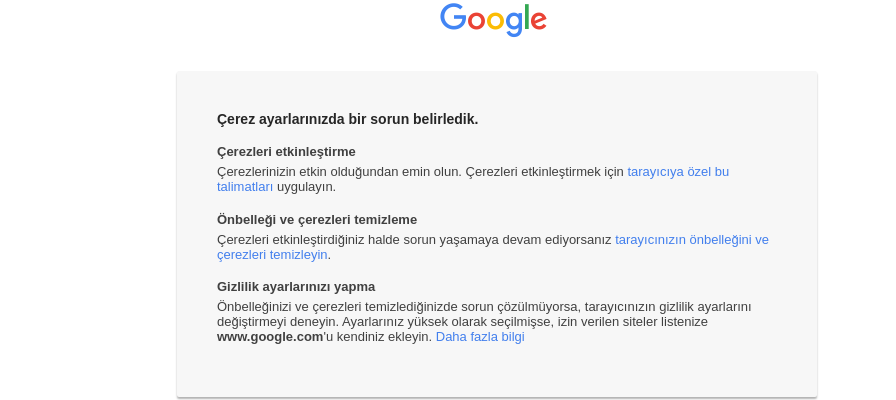896x400 pixels.
Task: Click the 'Çerezleri etkinleştirme' subheading
Action: click(x=286, y=152)
